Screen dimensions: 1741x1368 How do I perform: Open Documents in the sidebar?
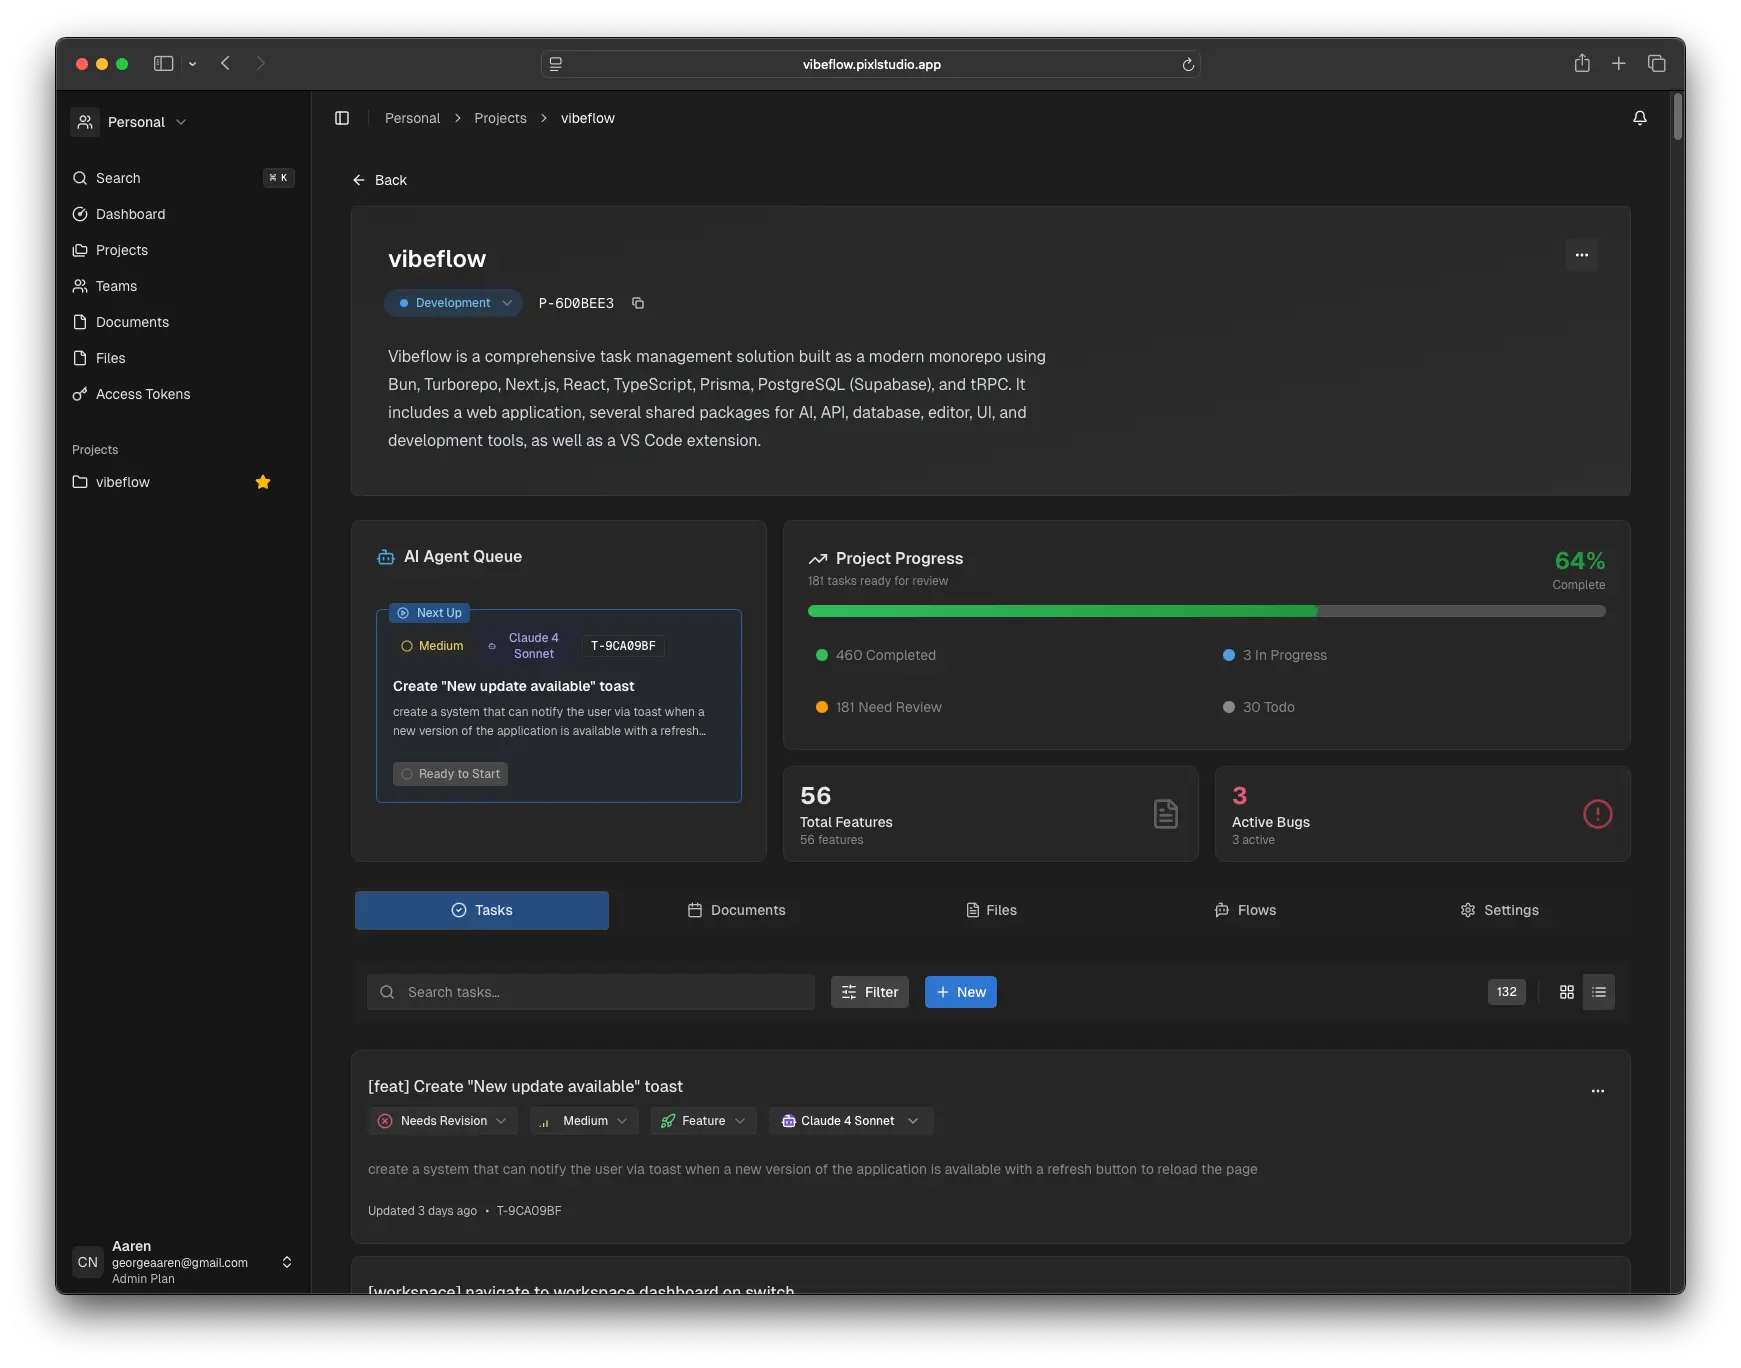(182, 322)
